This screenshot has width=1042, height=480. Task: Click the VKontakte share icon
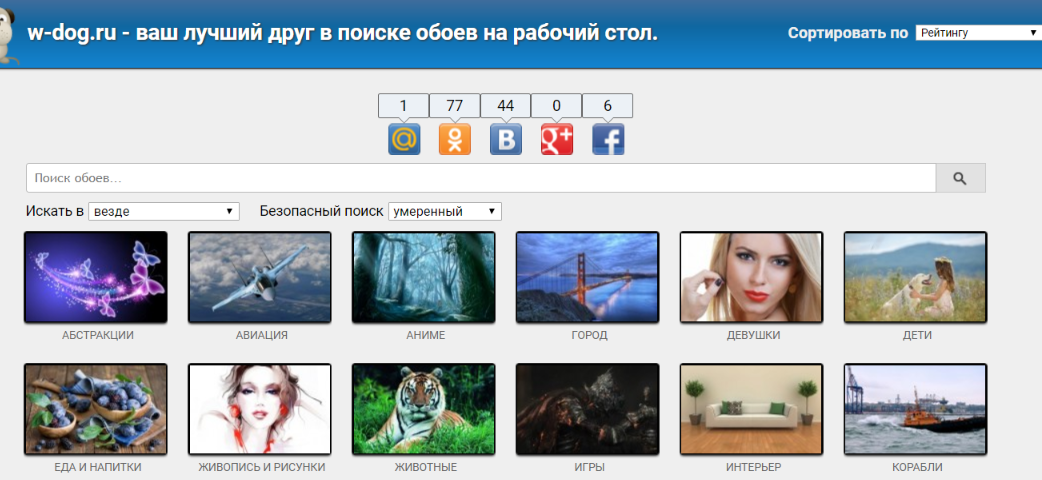coord(506,139)
